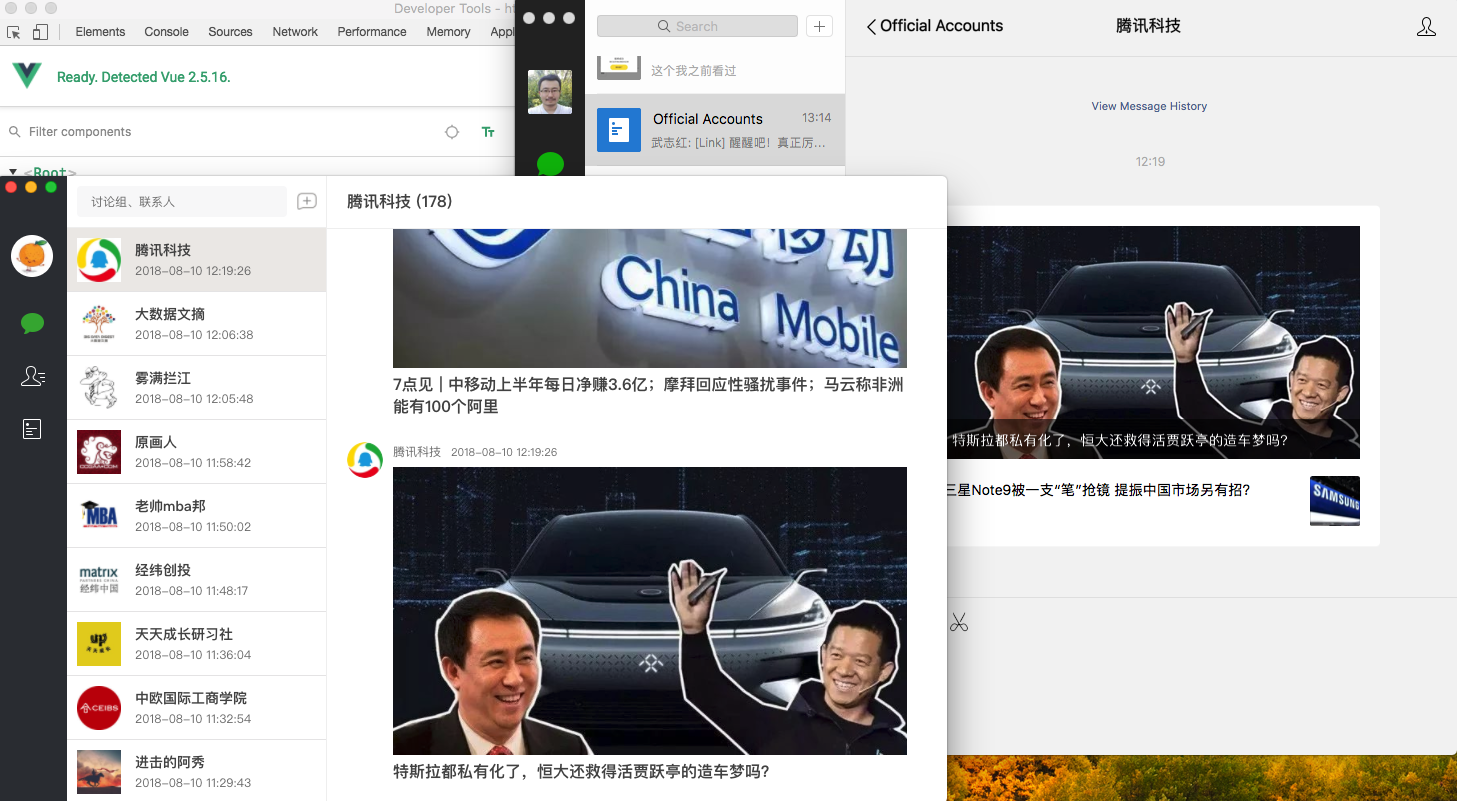This screenshot has height=801, width=1457.
Task: Click the Ready. Detected Vue 2.5.16. status text
Action: (144, 77)
